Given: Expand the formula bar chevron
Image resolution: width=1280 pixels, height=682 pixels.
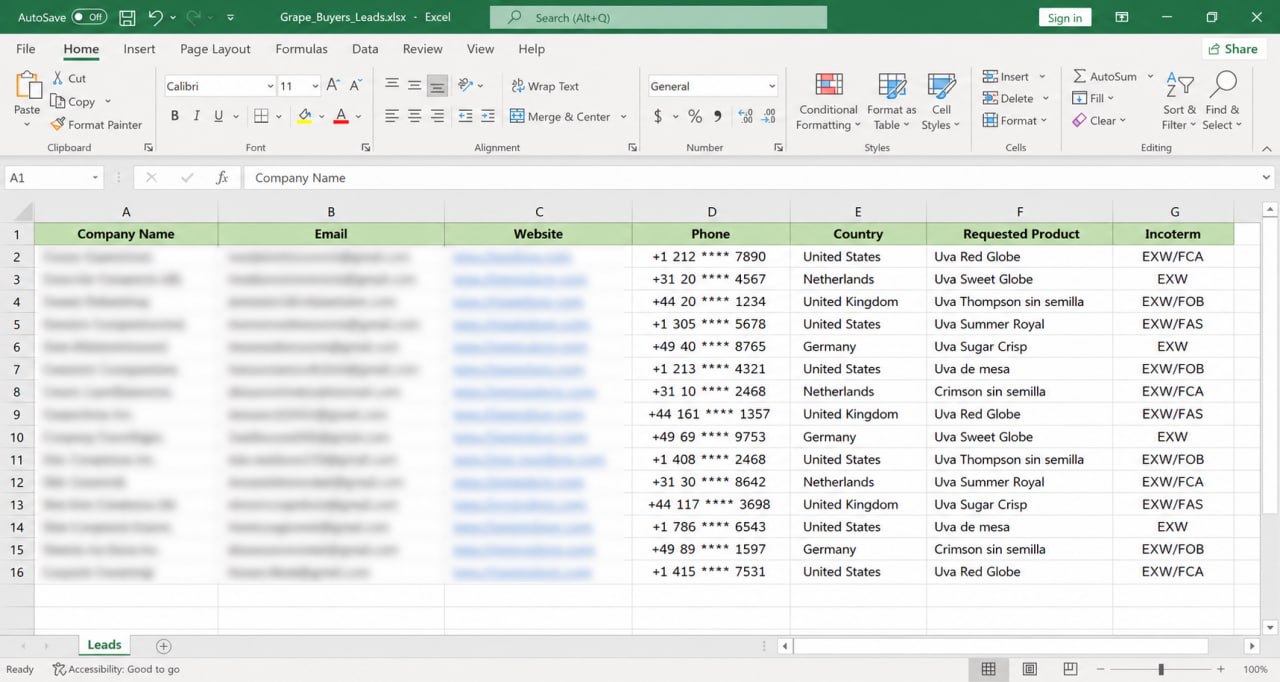Looking at the screenshot, I should coord(1267,178).
